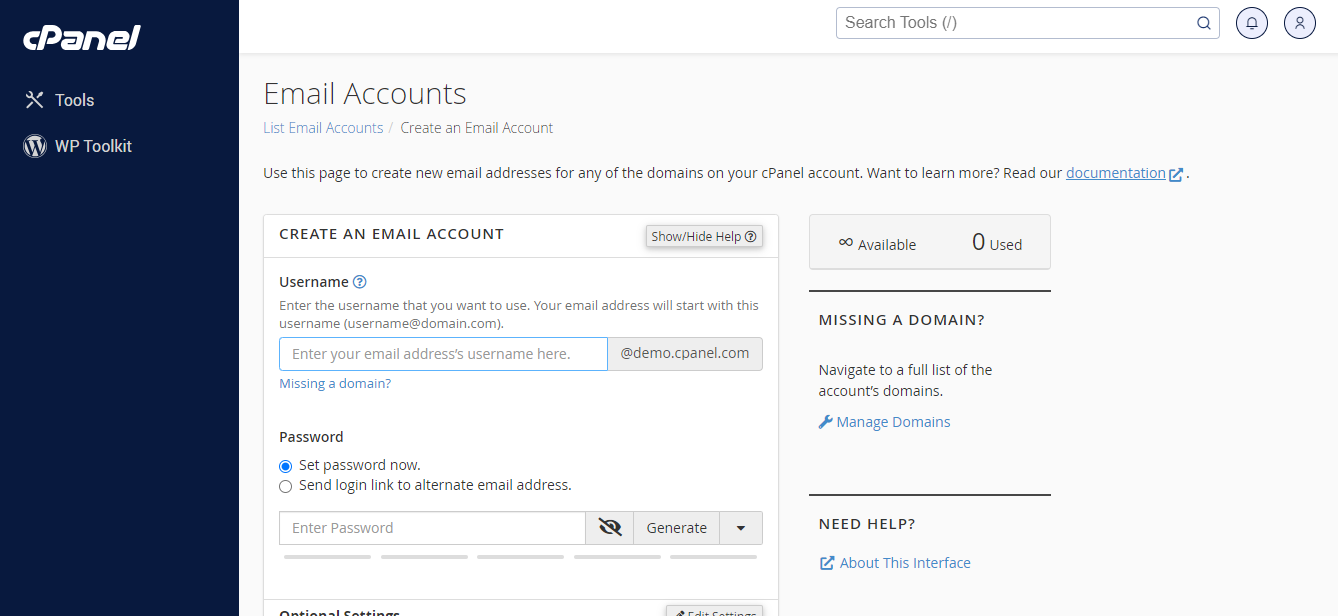The image size is (1338, 616).
Task: Choose Send login link to alternate email address
Action: (285, 486)
